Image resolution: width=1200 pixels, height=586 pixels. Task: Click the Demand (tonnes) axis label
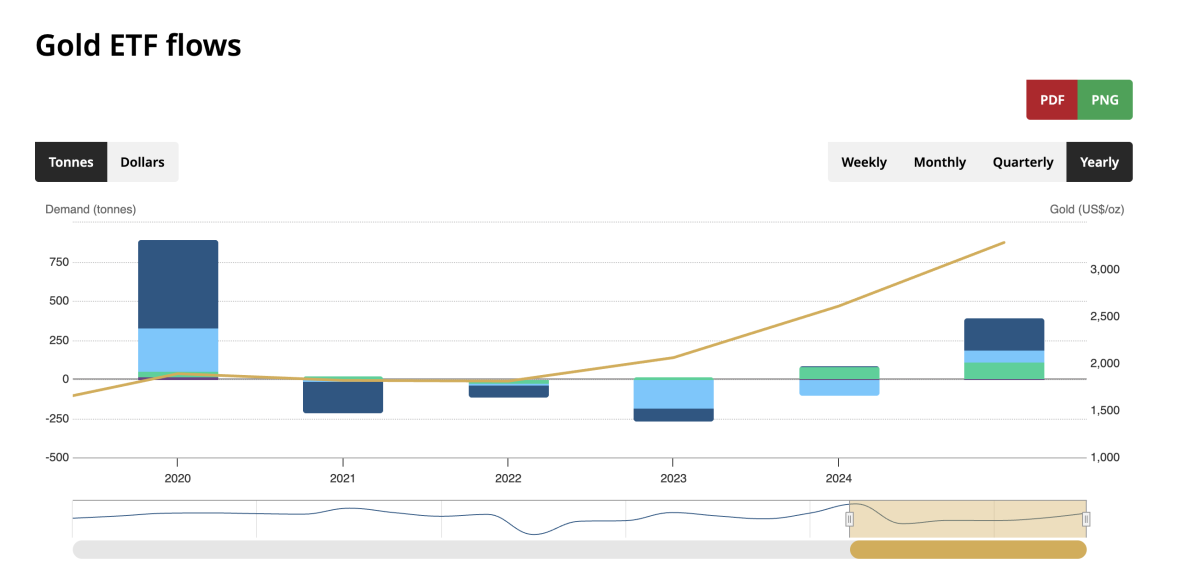click(89, 209)
